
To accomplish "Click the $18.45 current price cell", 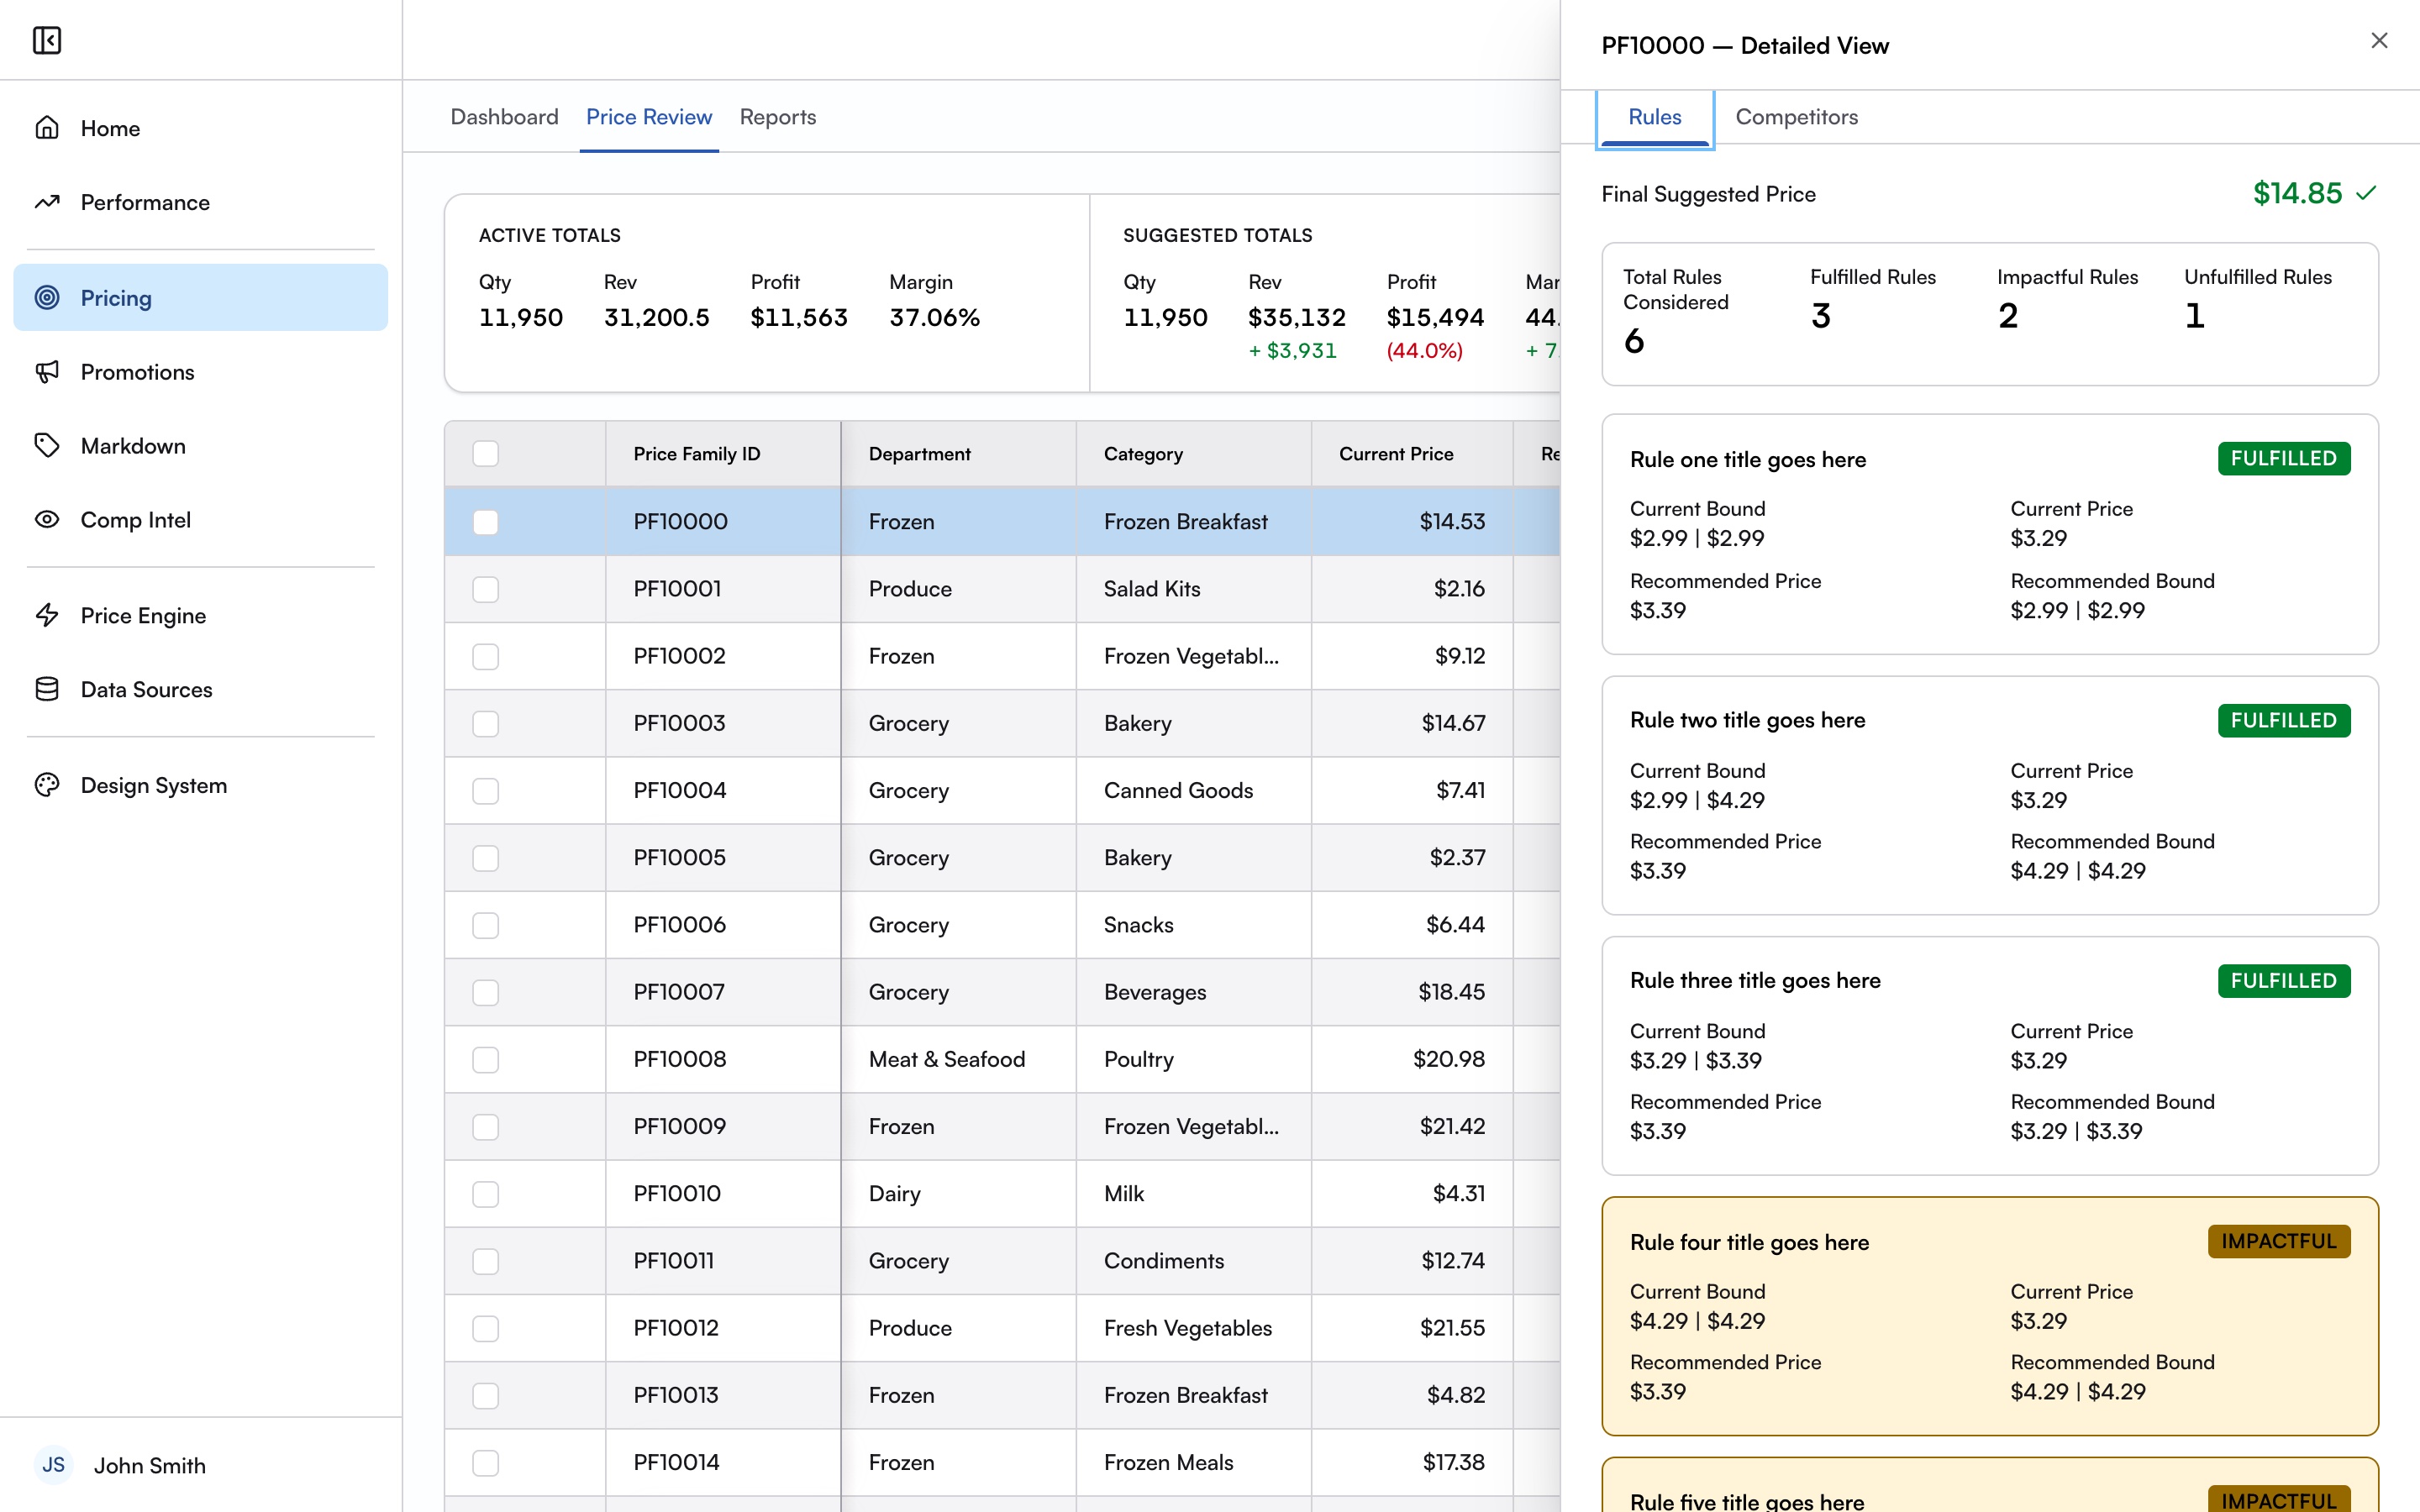I will pyautogui.click(x=1412, y=992).
